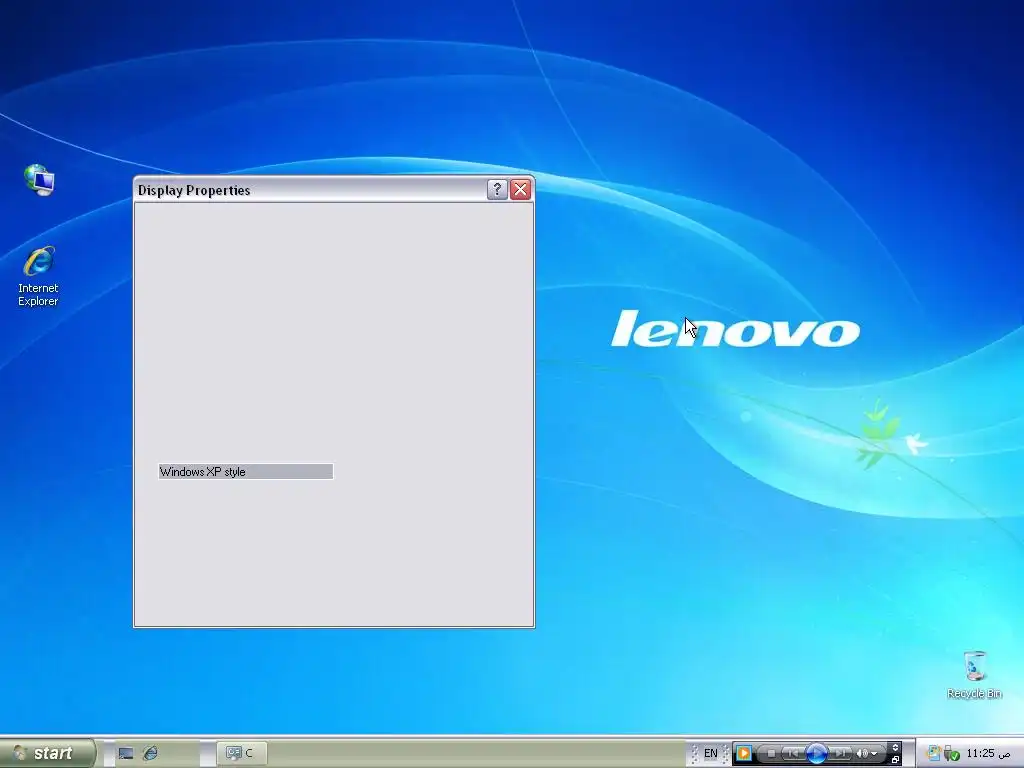1024x768 pixels.
Task: Switch to the taskbar button labeled C
Action: tap(242, 753)
